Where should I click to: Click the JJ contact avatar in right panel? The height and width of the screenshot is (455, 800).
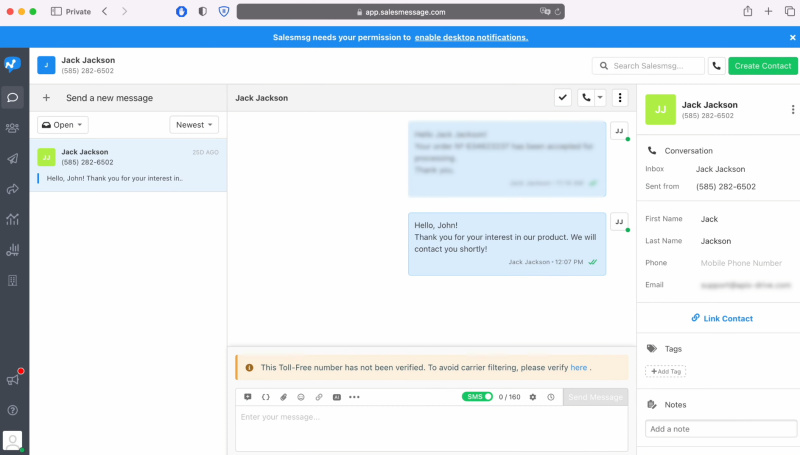(660, 110)
